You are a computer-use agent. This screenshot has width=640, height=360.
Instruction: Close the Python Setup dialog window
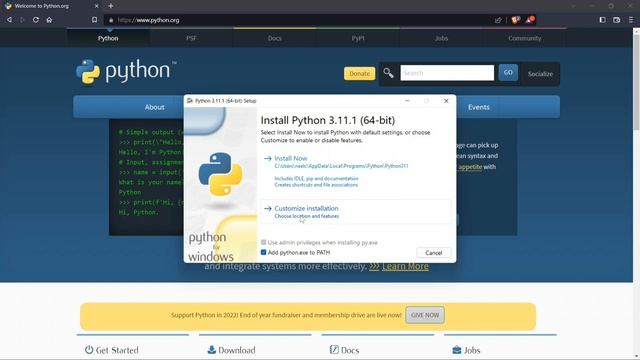[x=446, y=101]
